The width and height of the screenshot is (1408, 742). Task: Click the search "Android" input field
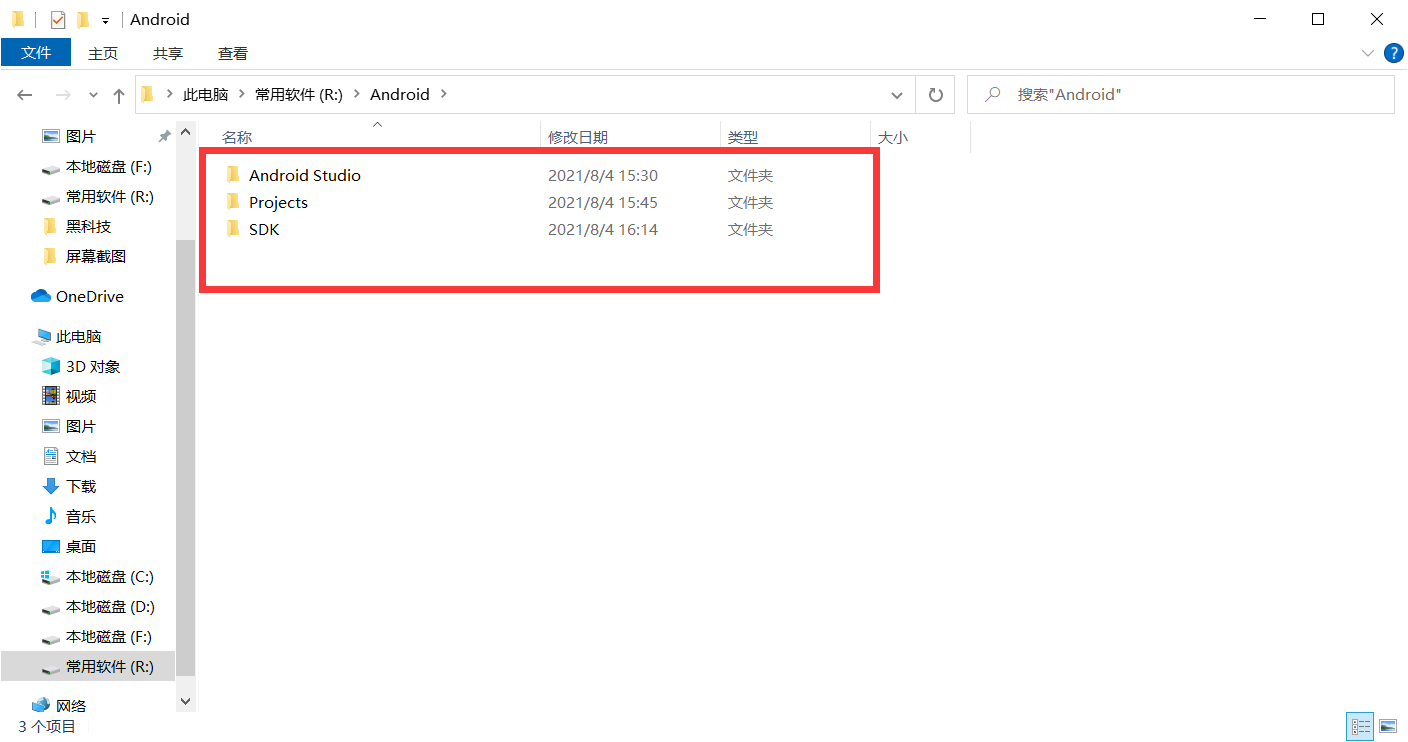(1180, 94)
